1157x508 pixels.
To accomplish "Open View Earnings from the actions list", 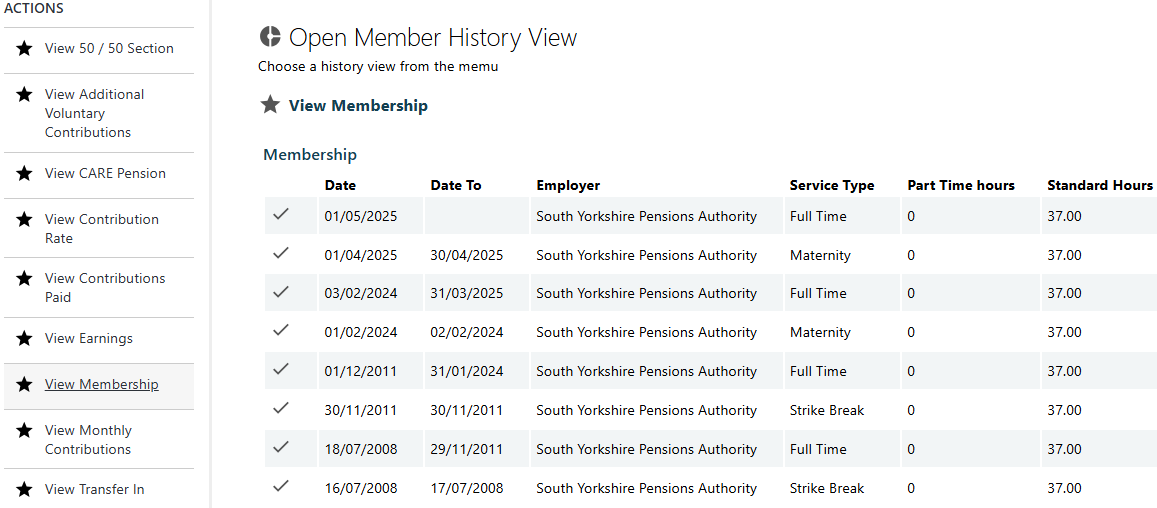I will 88,338.
